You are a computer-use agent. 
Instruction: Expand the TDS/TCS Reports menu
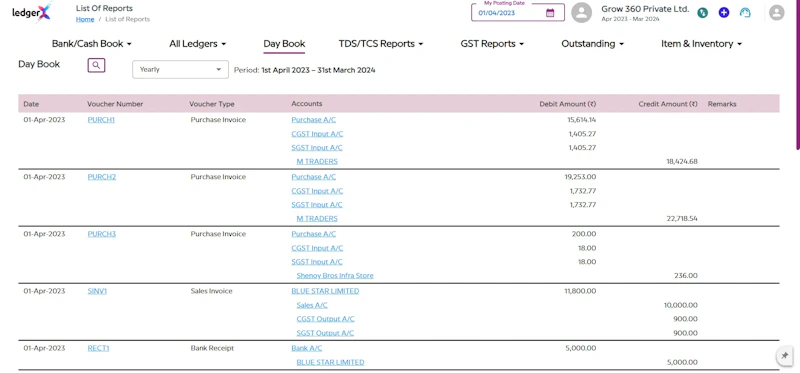[x=381, y=44]
